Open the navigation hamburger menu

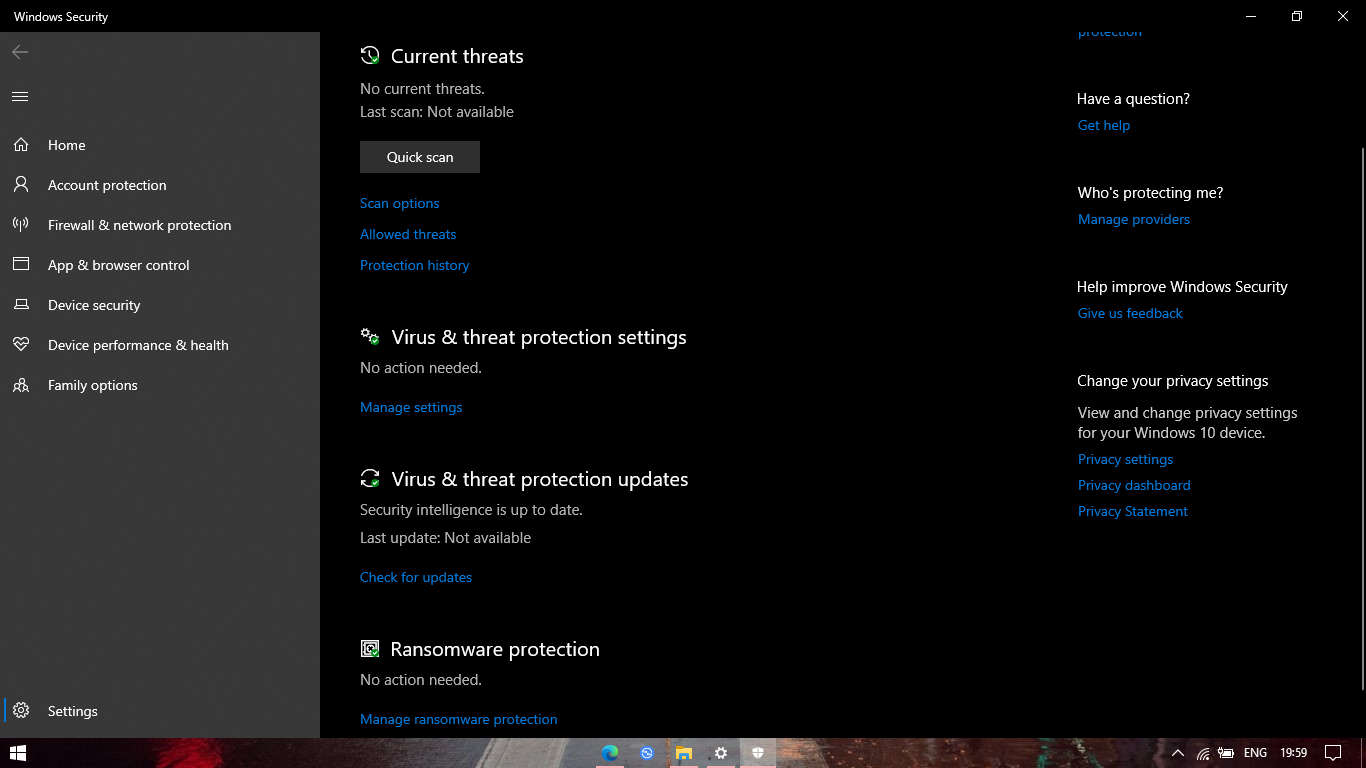click(20, 96)
